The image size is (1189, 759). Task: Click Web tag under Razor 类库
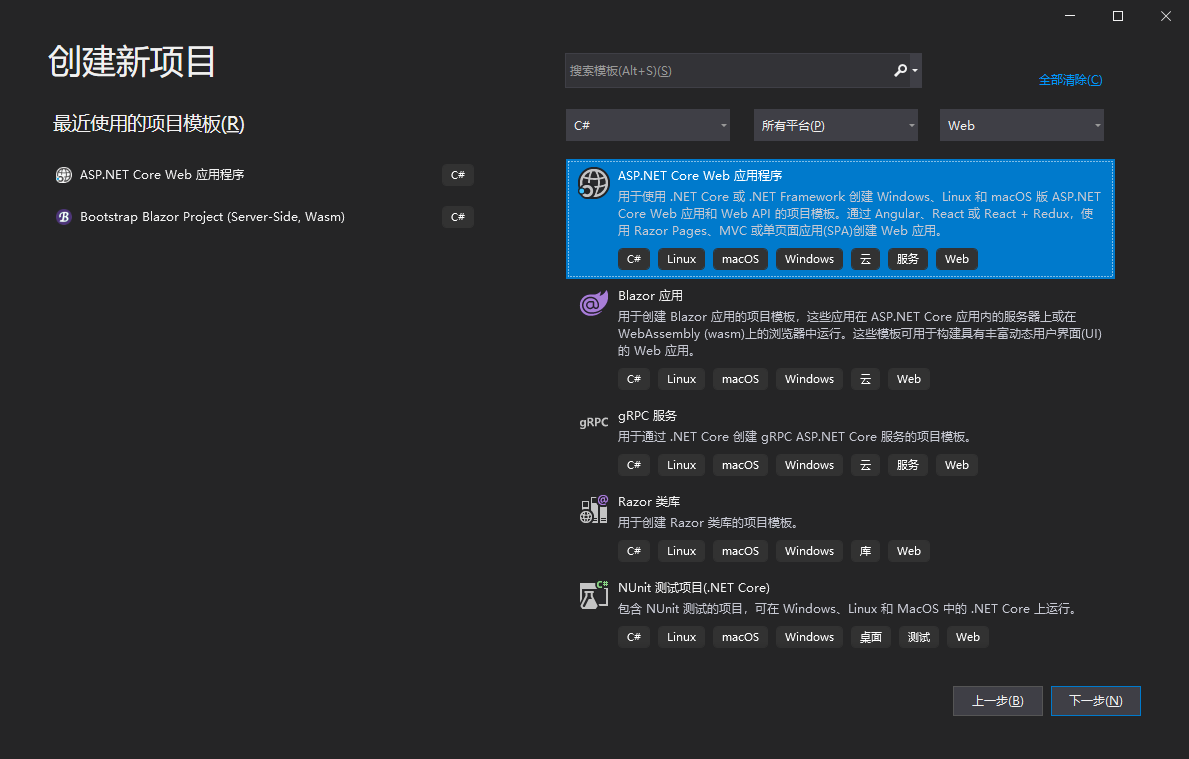(x=908, y=551)
